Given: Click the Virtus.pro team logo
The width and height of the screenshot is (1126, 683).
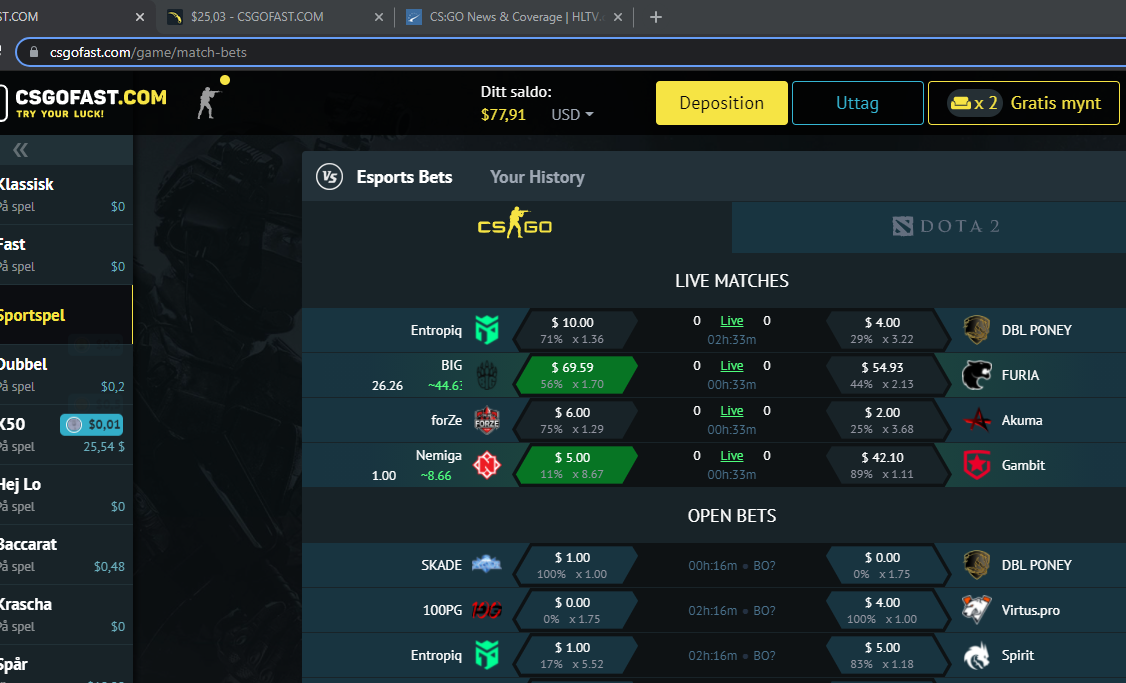Looking at the screenshot, I should click(x=977, y=610).
